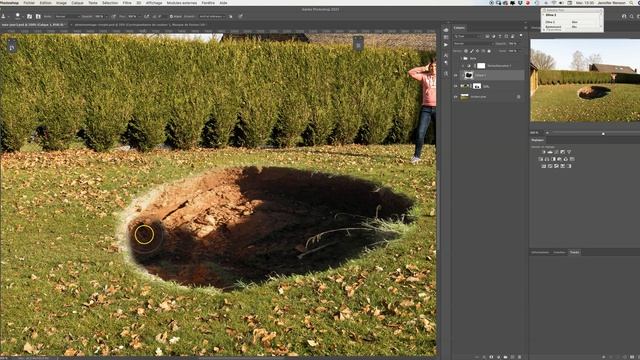Toggle lock all padlock icon
The height and width of the screenshot is (360, 640).
(x=489, y=51)
